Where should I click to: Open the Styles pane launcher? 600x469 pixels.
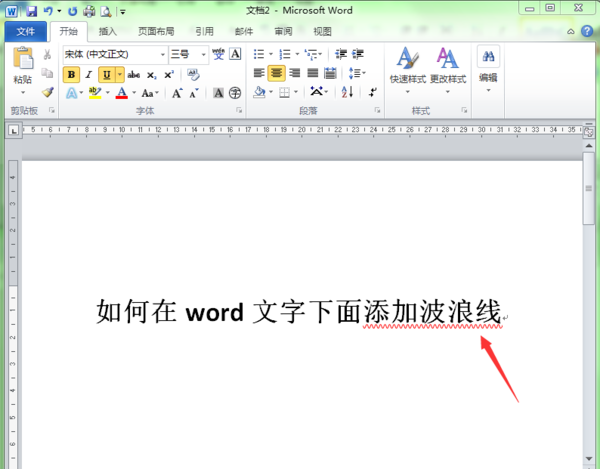(464, 111)
